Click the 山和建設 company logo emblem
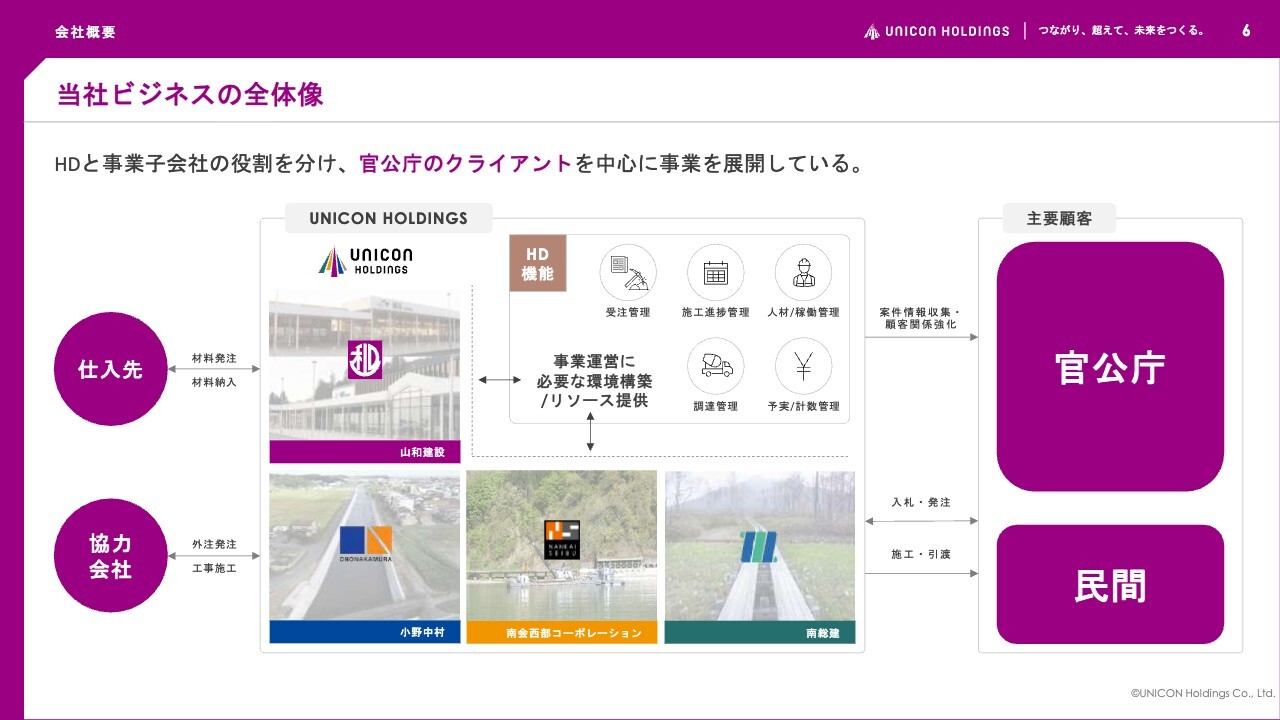The height and width of the screenshot is (720, 1280). pyautogui.click(x=365, y=360)
